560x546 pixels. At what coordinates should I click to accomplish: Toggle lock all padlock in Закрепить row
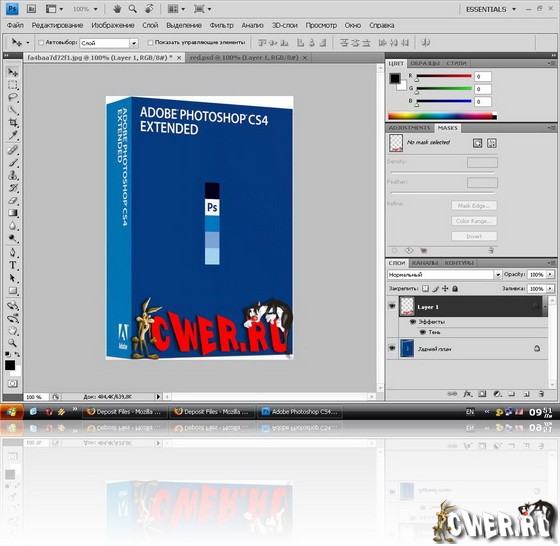455,289
